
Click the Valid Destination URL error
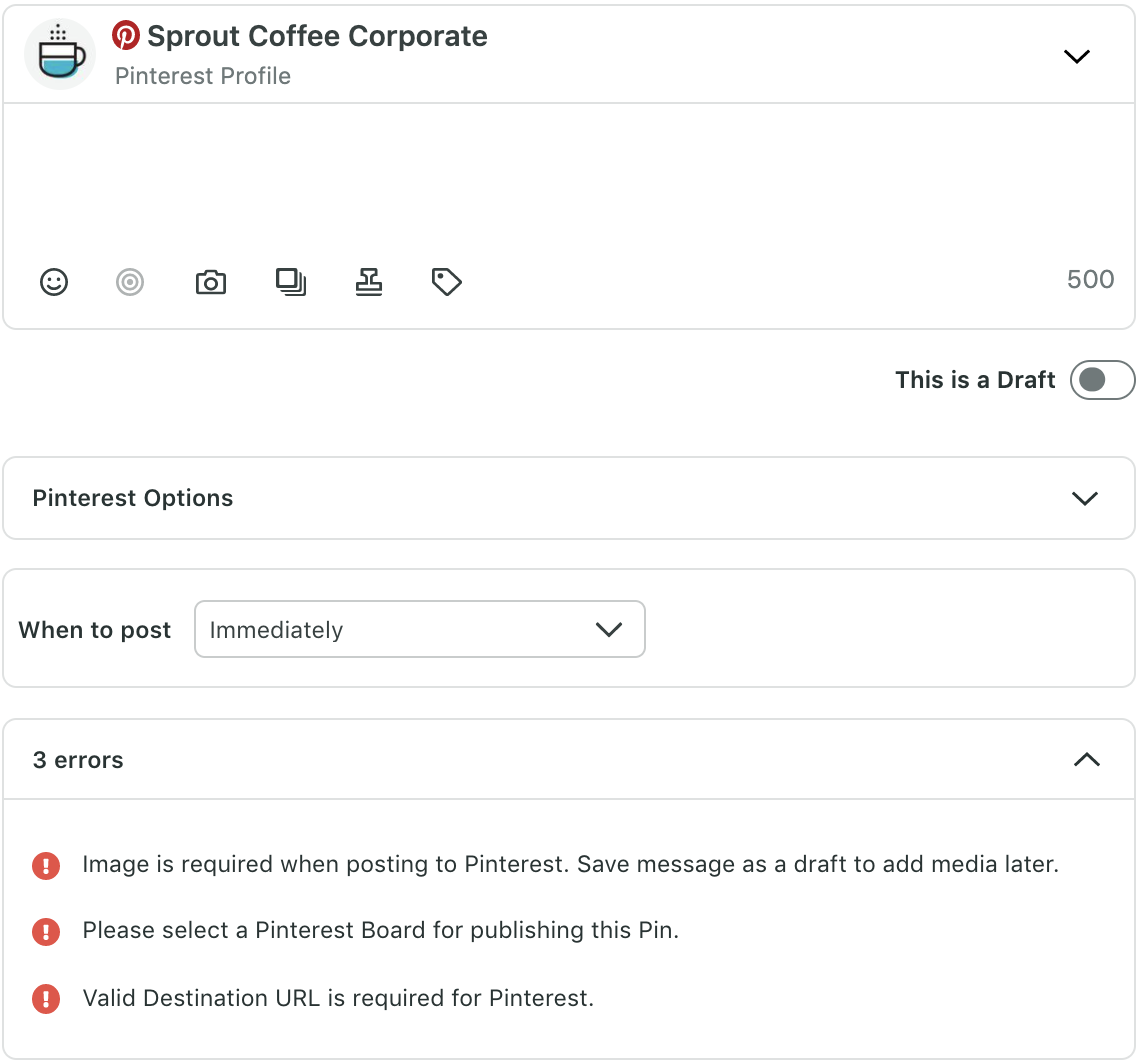[x=338, y=998]
